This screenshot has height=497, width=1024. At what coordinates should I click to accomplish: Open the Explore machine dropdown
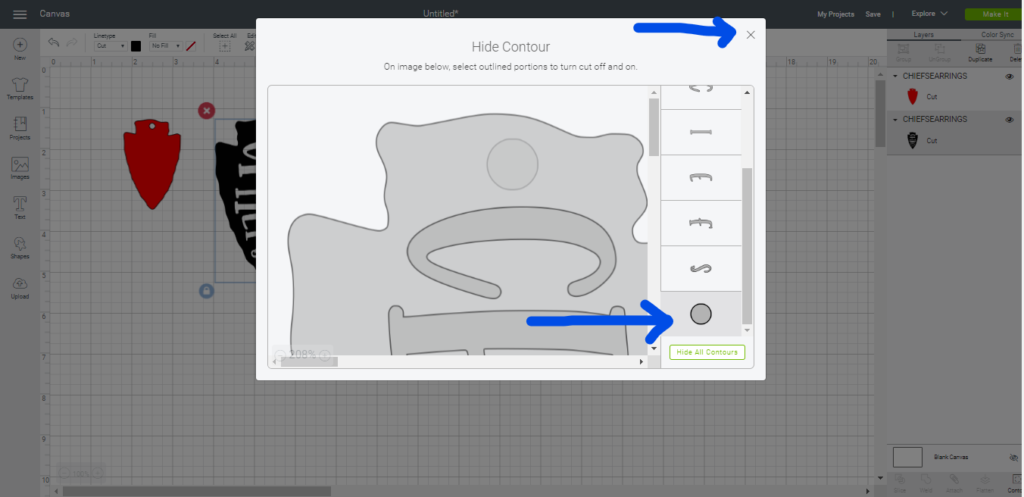coord(929,14)
